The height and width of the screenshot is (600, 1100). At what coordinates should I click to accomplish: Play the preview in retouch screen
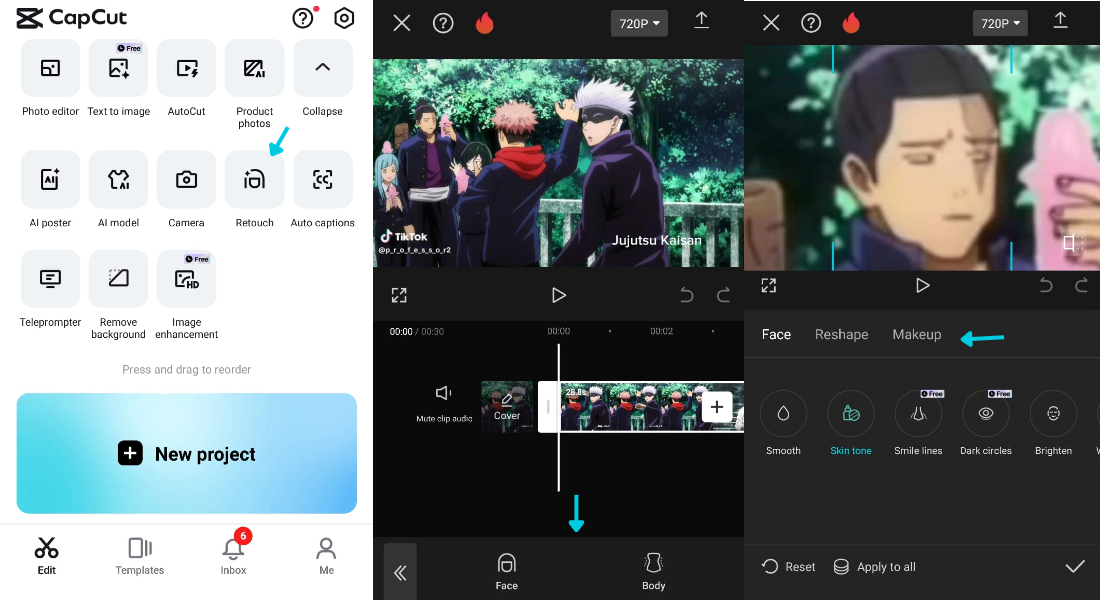[923, 286]
